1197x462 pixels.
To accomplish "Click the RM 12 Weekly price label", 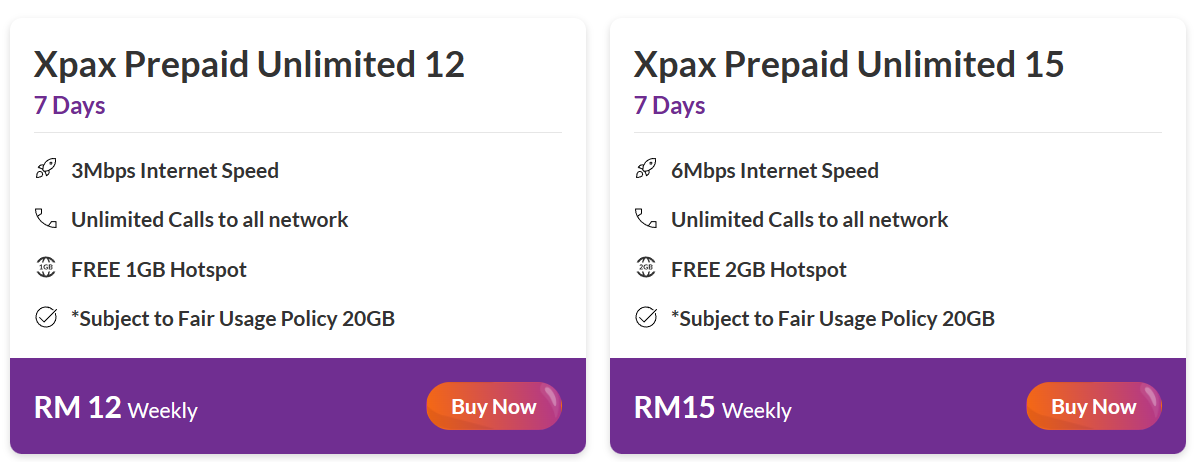I will coord(116,408).
